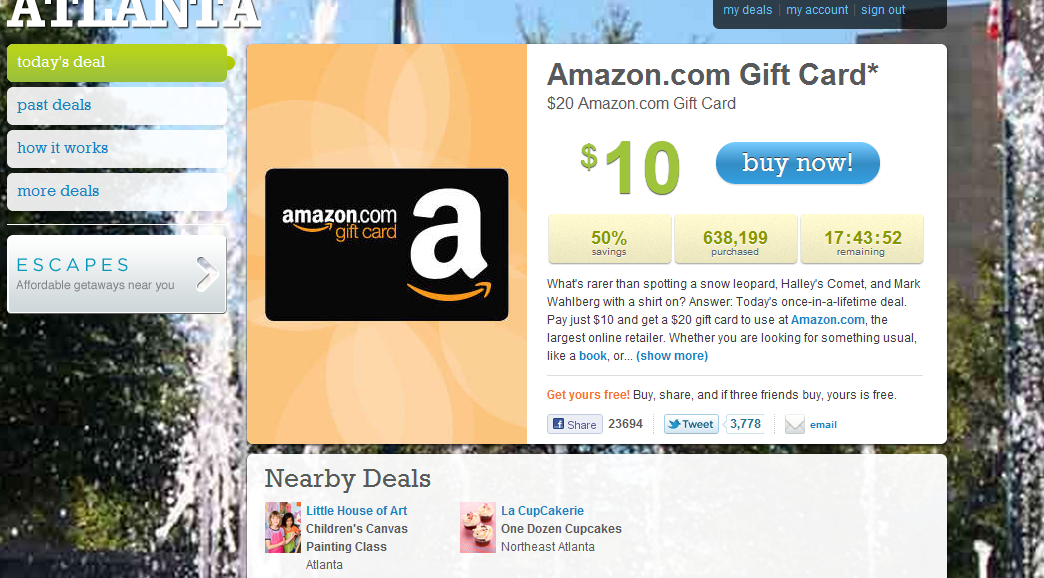
Task: Click the Atlanta city logo
Action: (x=134, y=13)
